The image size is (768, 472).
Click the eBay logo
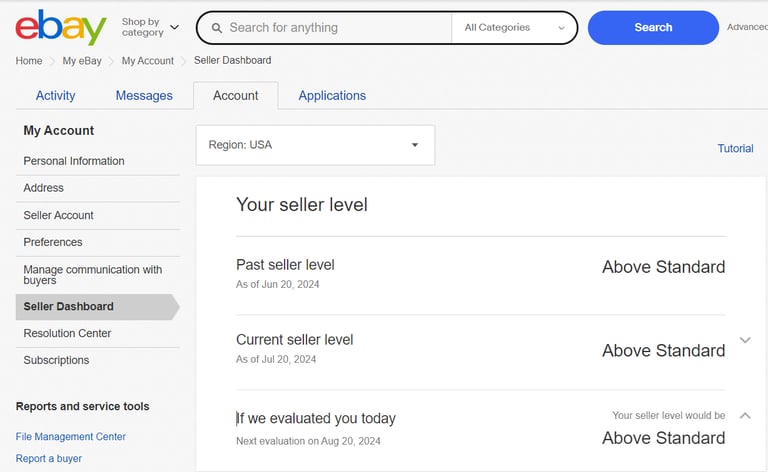[x=60, y=28]
